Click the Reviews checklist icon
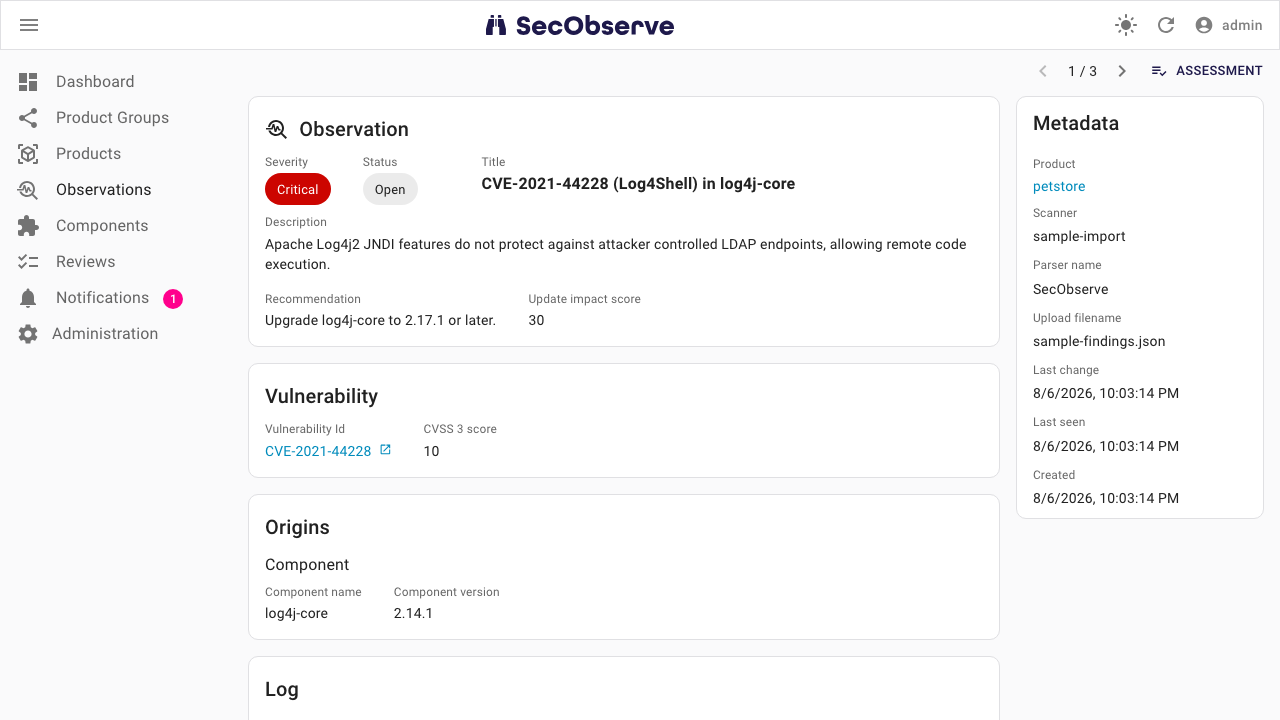Image resolution: width=1280 pixels, height=720 pixels. point(28,262)
